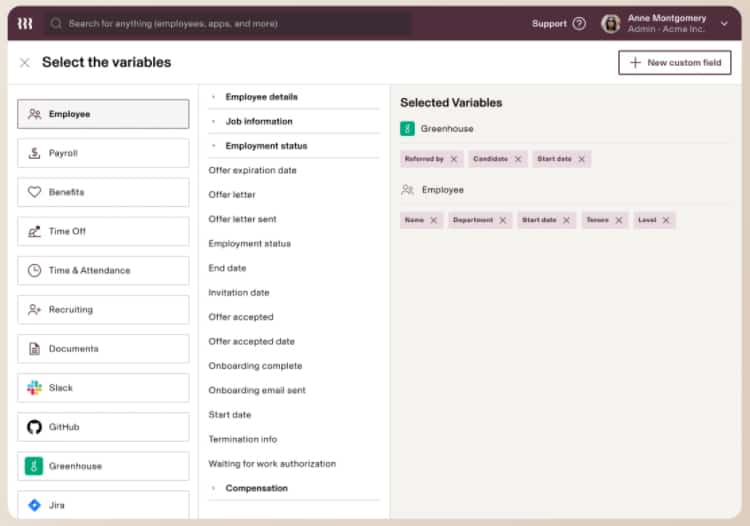
Task: Remove the Referred by variable chip
Action: click(x=454, y=159)
